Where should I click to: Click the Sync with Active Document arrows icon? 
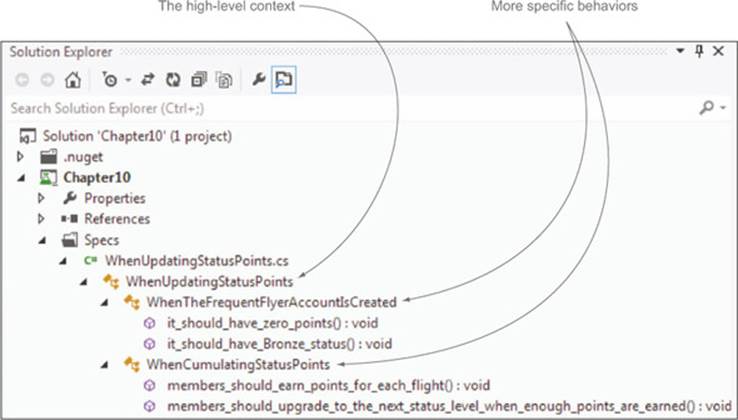148,80
